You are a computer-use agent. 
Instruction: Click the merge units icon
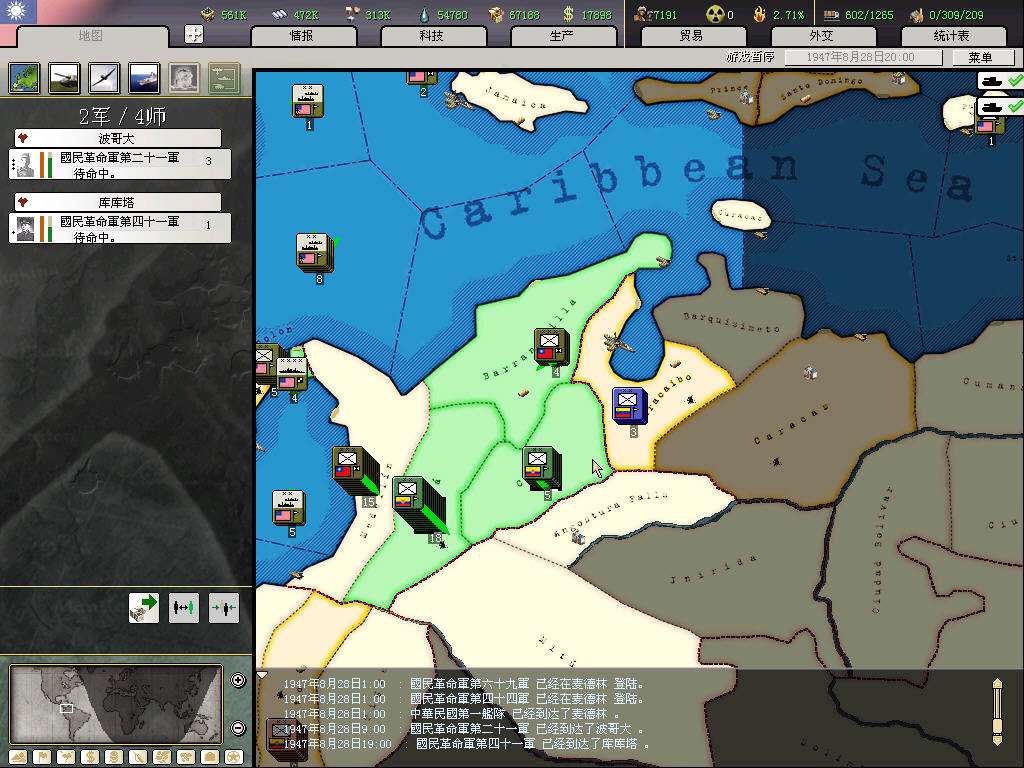224,607
